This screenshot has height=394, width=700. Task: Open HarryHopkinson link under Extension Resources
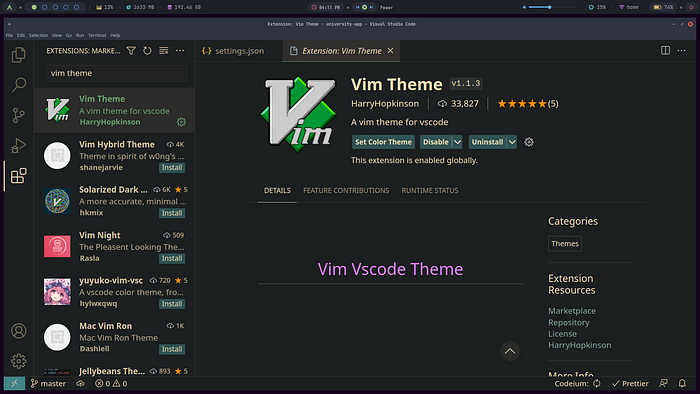pyautogui.click(x=579, y=345)
